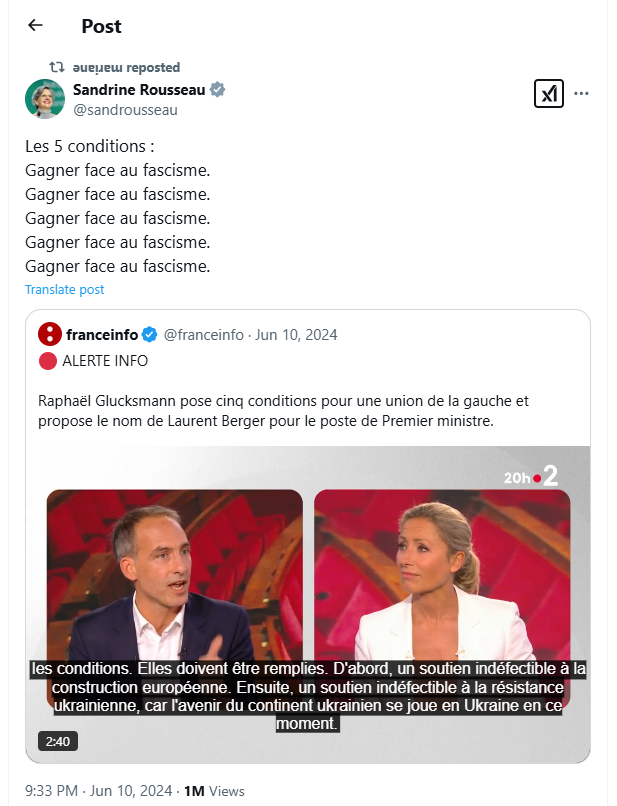Open the Grok explain icon
617x806 pixels.
[x=548, y=94]
